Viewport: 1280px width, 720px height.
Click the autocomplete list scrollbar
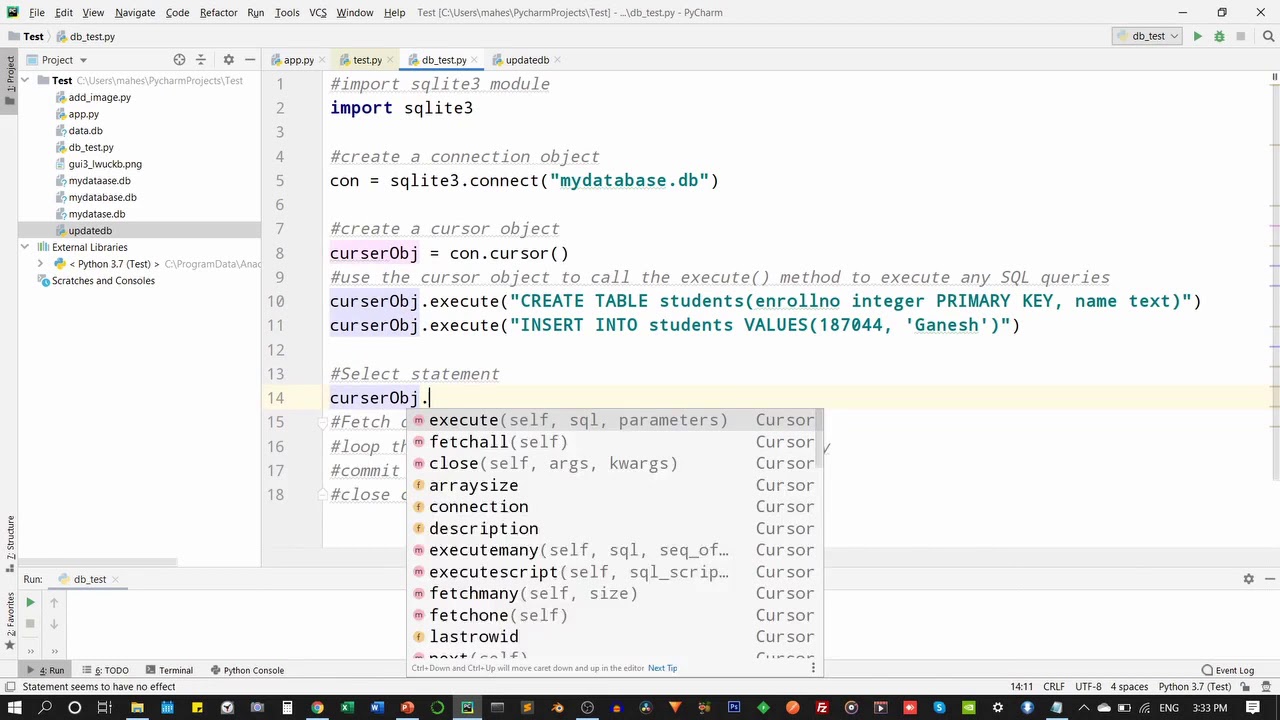[820, 440]
